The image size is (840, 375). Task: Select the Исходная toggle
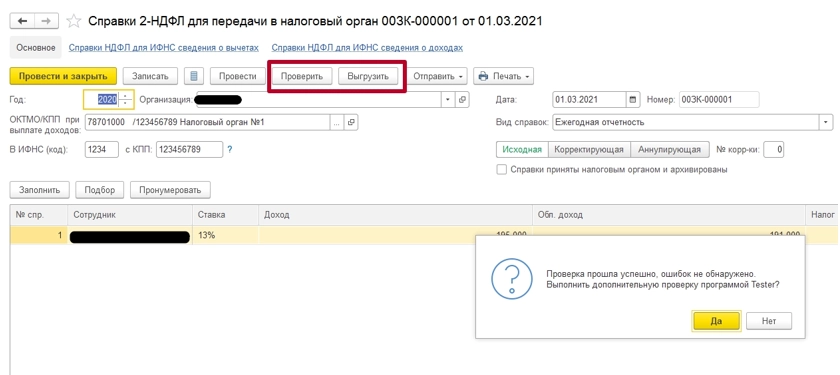tap(522, 149)
